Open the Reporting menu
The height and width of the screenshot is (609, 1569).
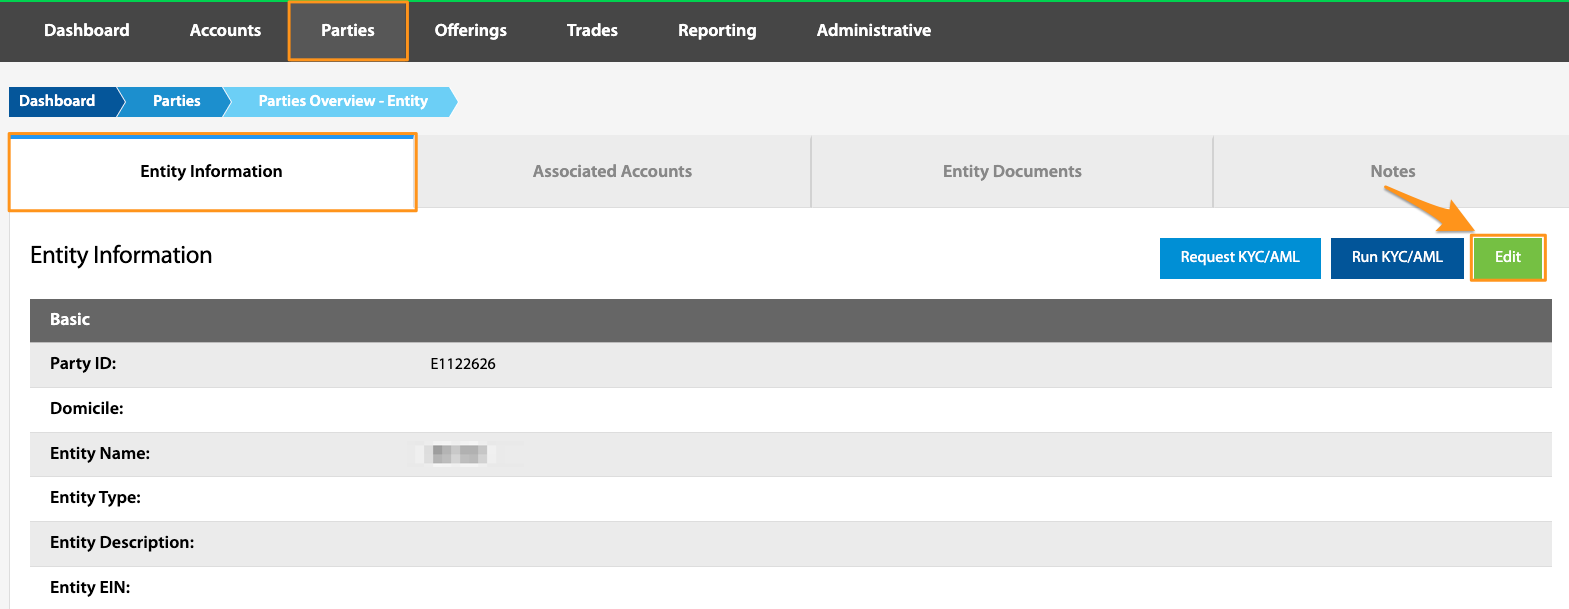pyautogui.click(x=717, y=30)
